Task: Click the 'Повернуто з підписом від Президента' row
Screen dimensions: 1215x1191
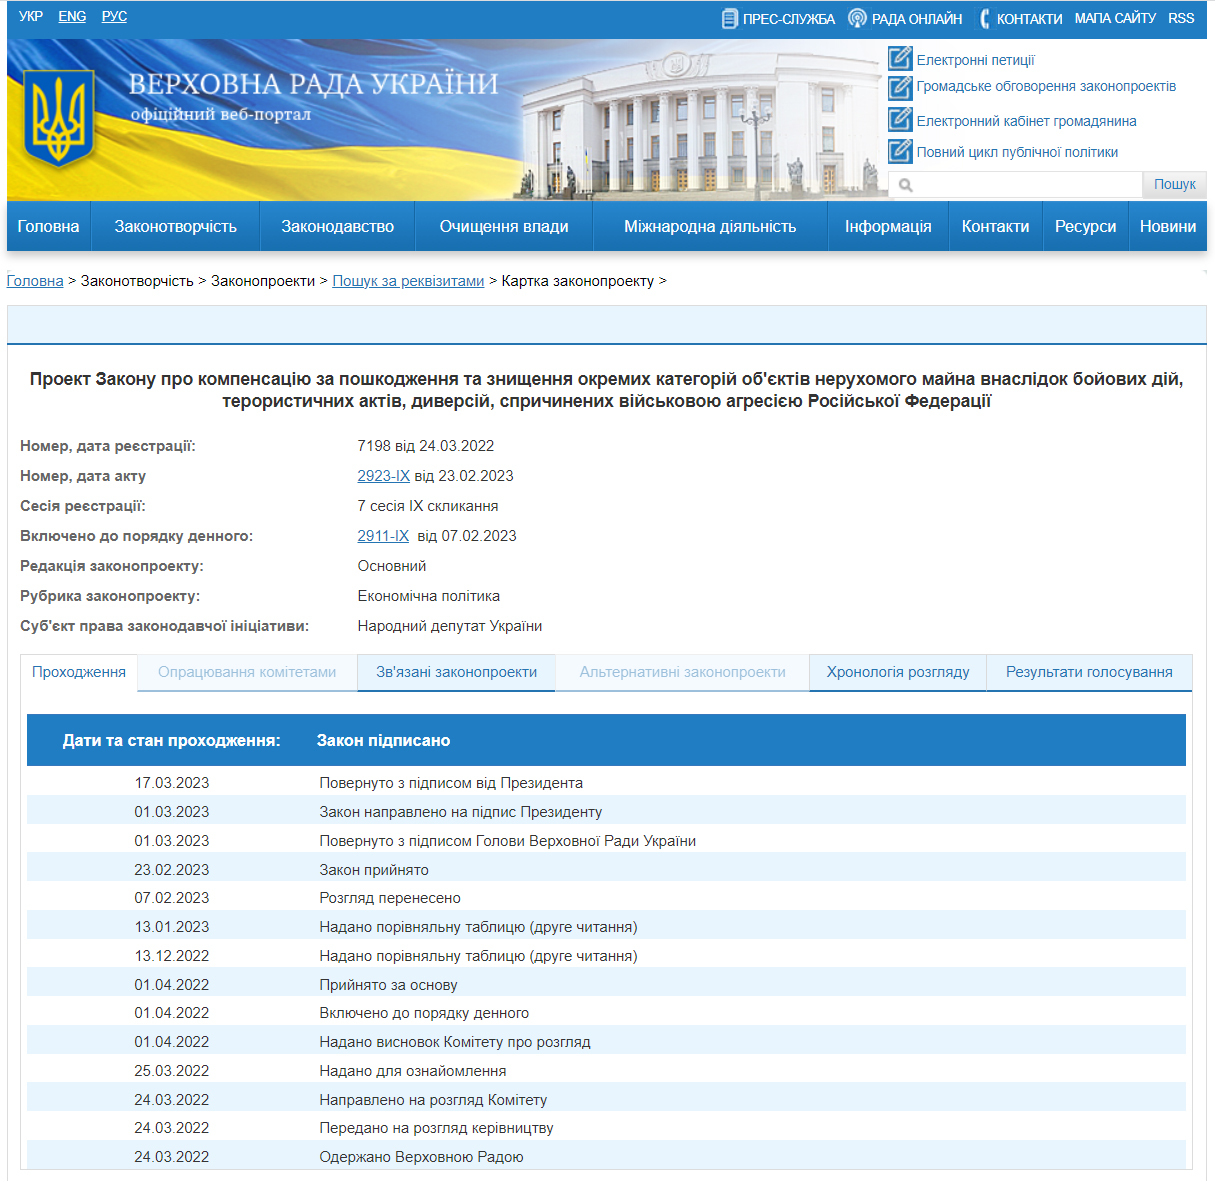Action: tap(606, 783)
